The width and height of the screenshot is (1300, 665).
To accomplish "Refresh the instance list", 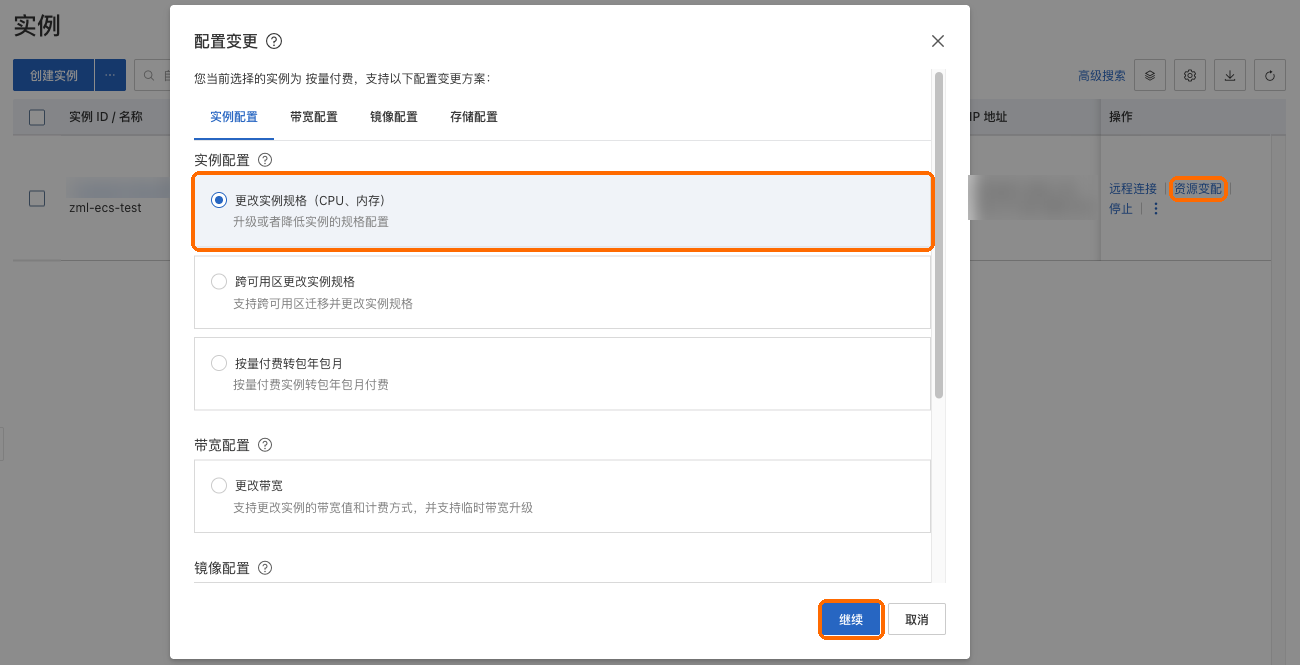I will click(1270, 75).
